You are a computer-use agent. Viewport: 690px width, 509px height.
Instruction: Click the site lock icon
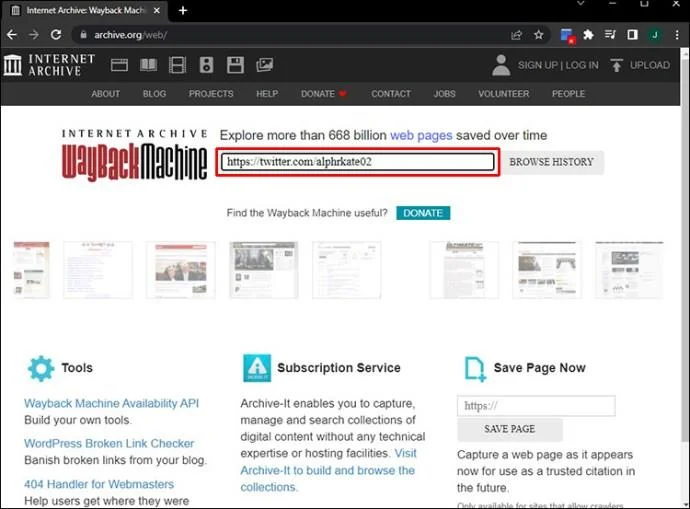(84, 34)
